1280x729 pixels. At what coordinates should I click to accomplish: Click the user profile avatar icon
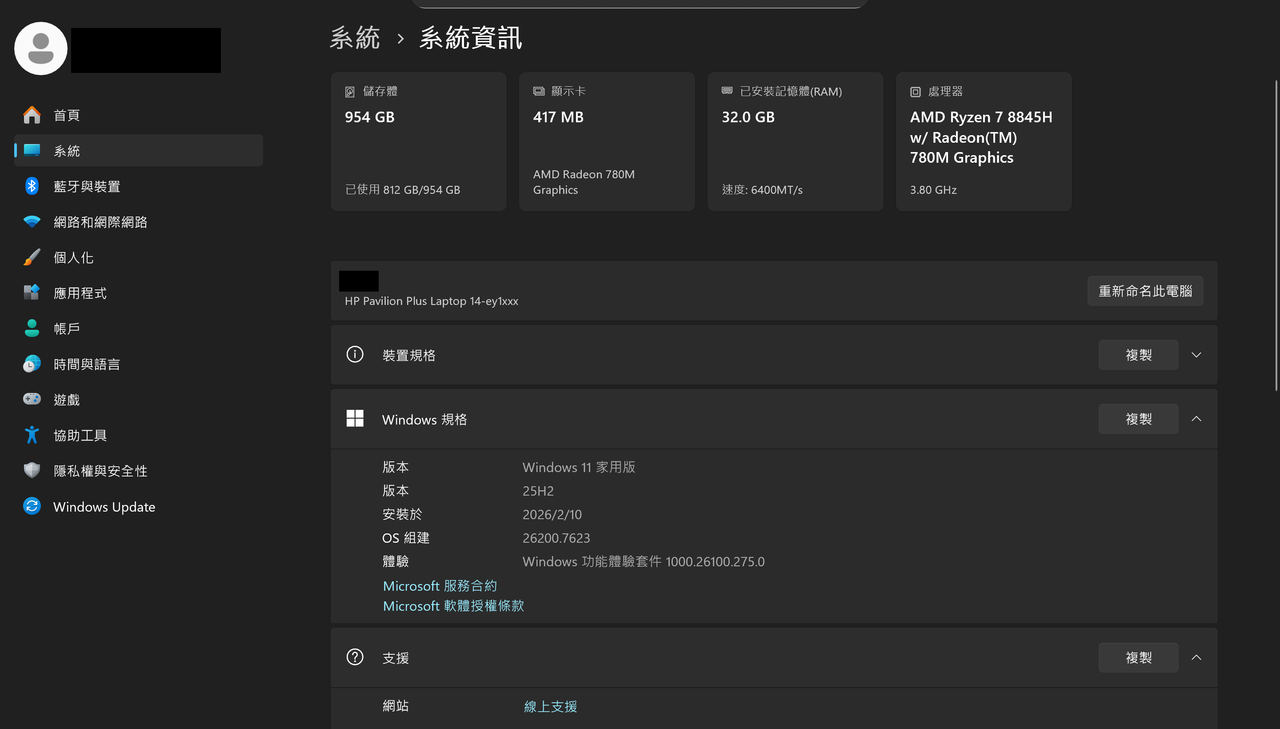pos(41,48)
